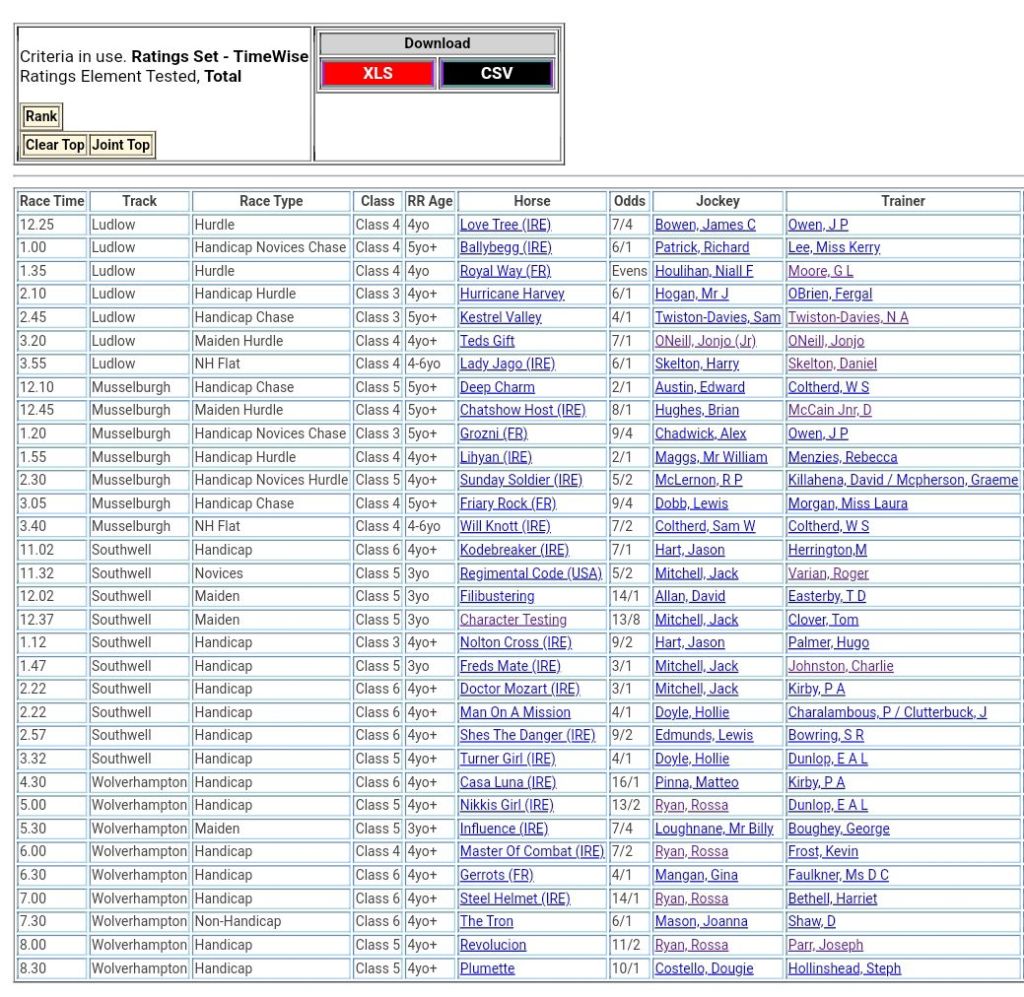Open horse link Hurricane Harvey
The height and width of the screenshot is (997, 1024).
pos(512,294)
